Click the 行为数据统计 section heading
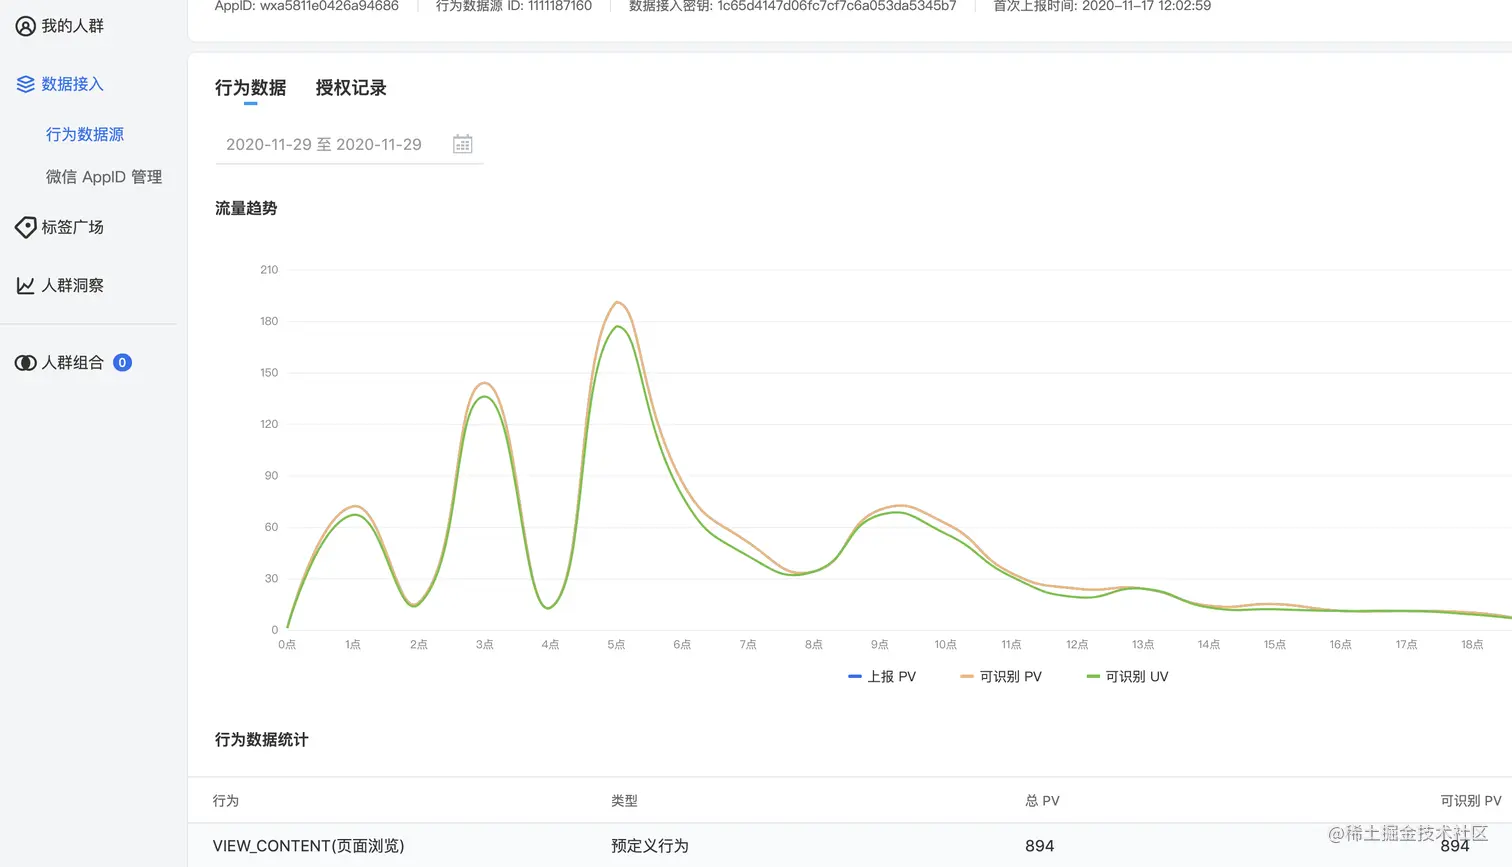This screenshot has width=1512, height=867. tap(261, 740)
